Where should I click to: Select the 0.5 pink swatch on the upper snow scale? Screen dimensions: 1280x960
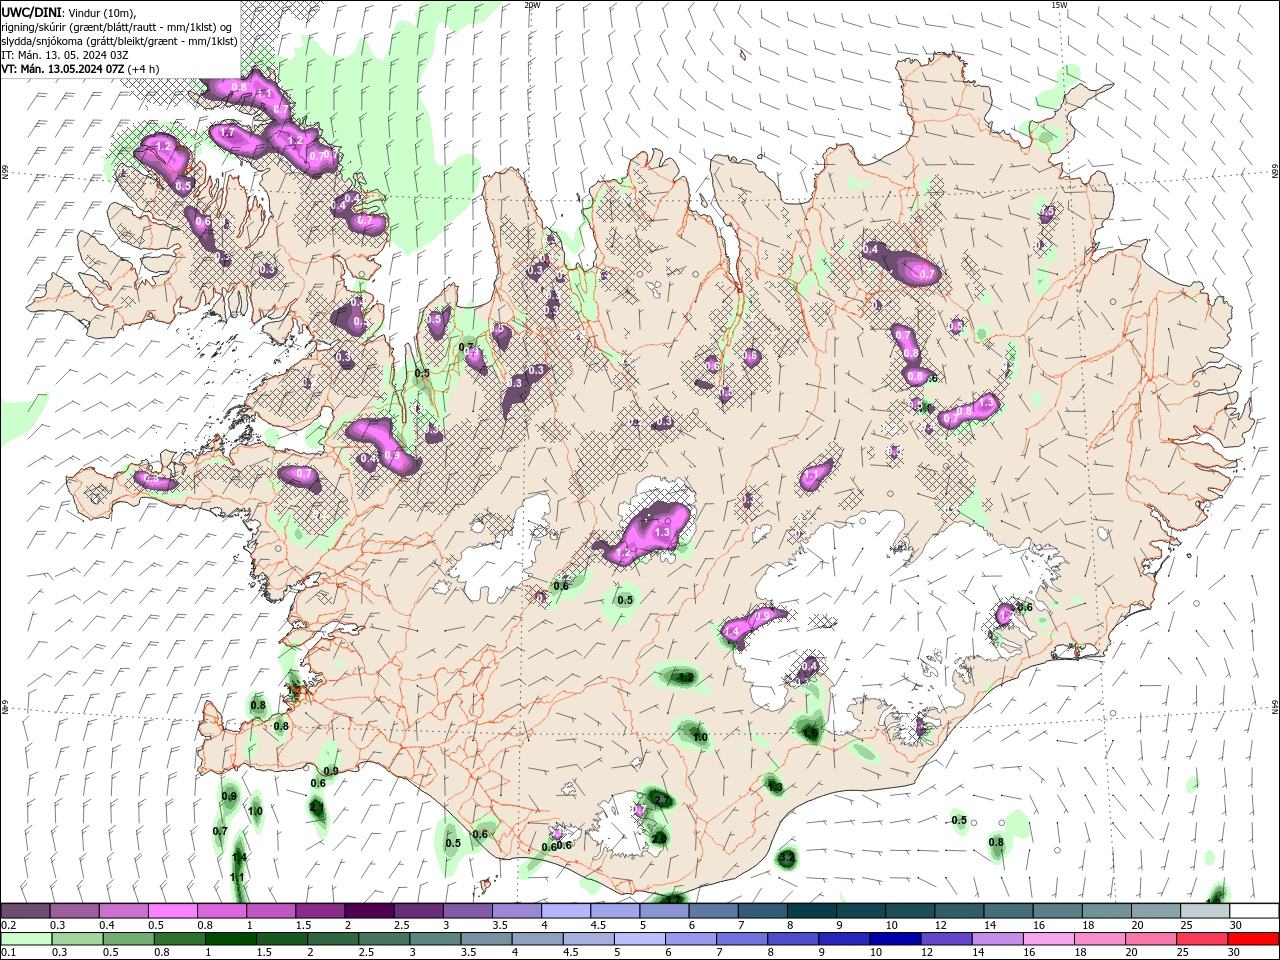(172, 911)
